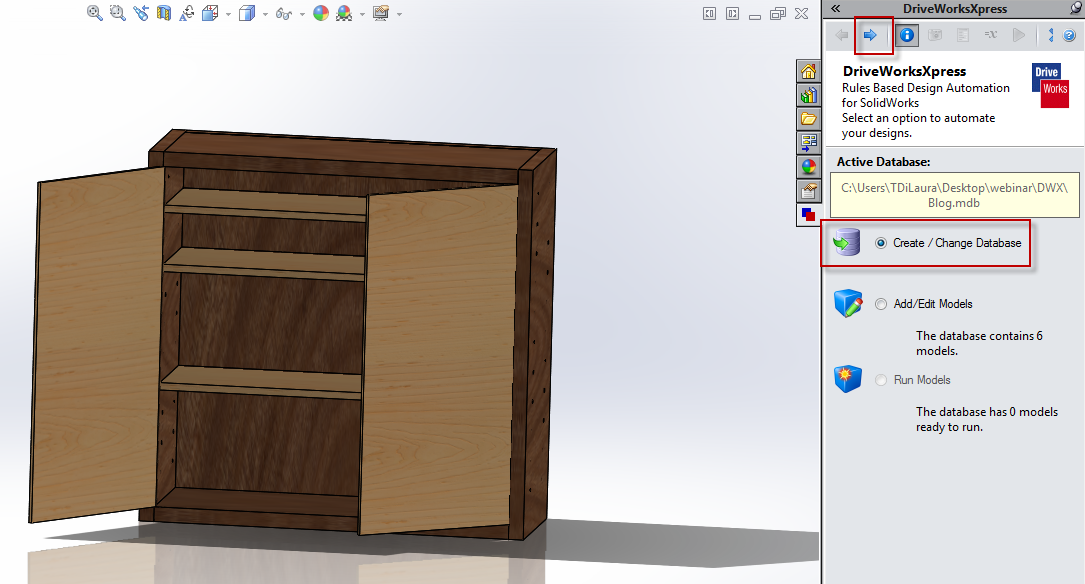Click the Add/Edit Models cube icon

click(848, 303)
